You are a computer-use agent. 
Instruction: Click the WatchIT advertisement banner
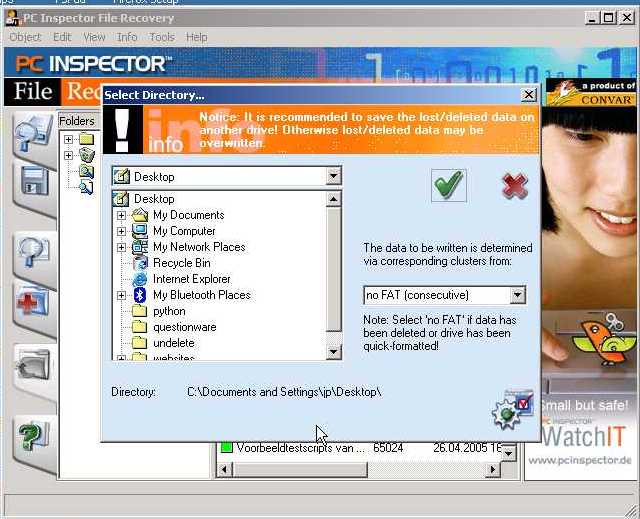pos(584,436)
